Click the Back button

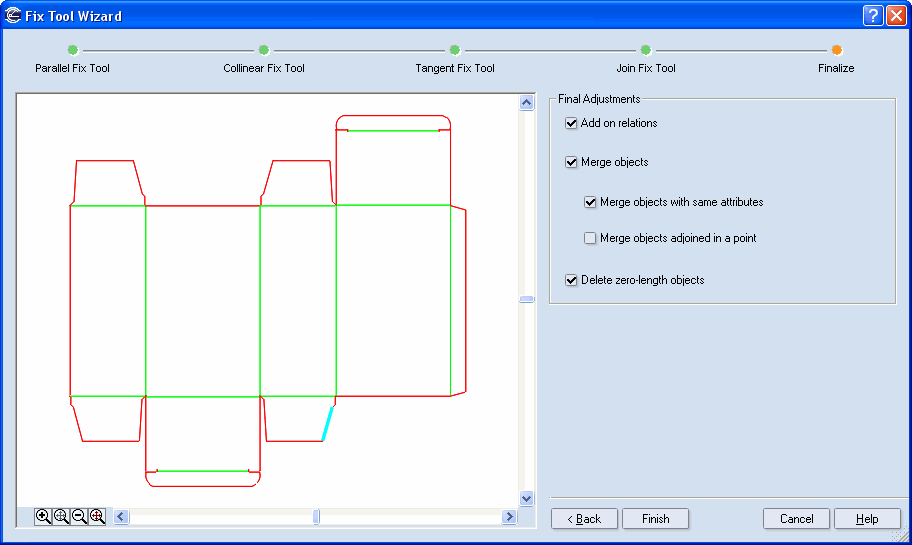(x=584, y=519)
